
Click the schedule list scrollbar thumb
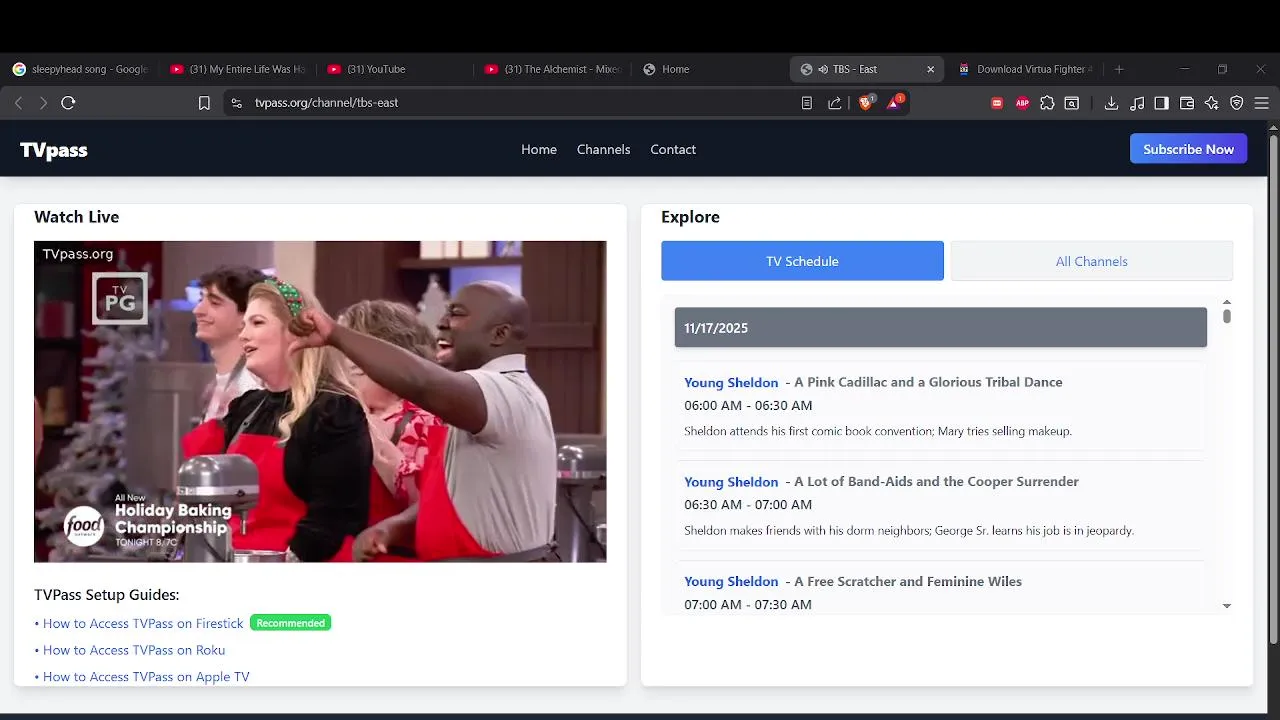pyautogui.click(x=1227, y=316)
